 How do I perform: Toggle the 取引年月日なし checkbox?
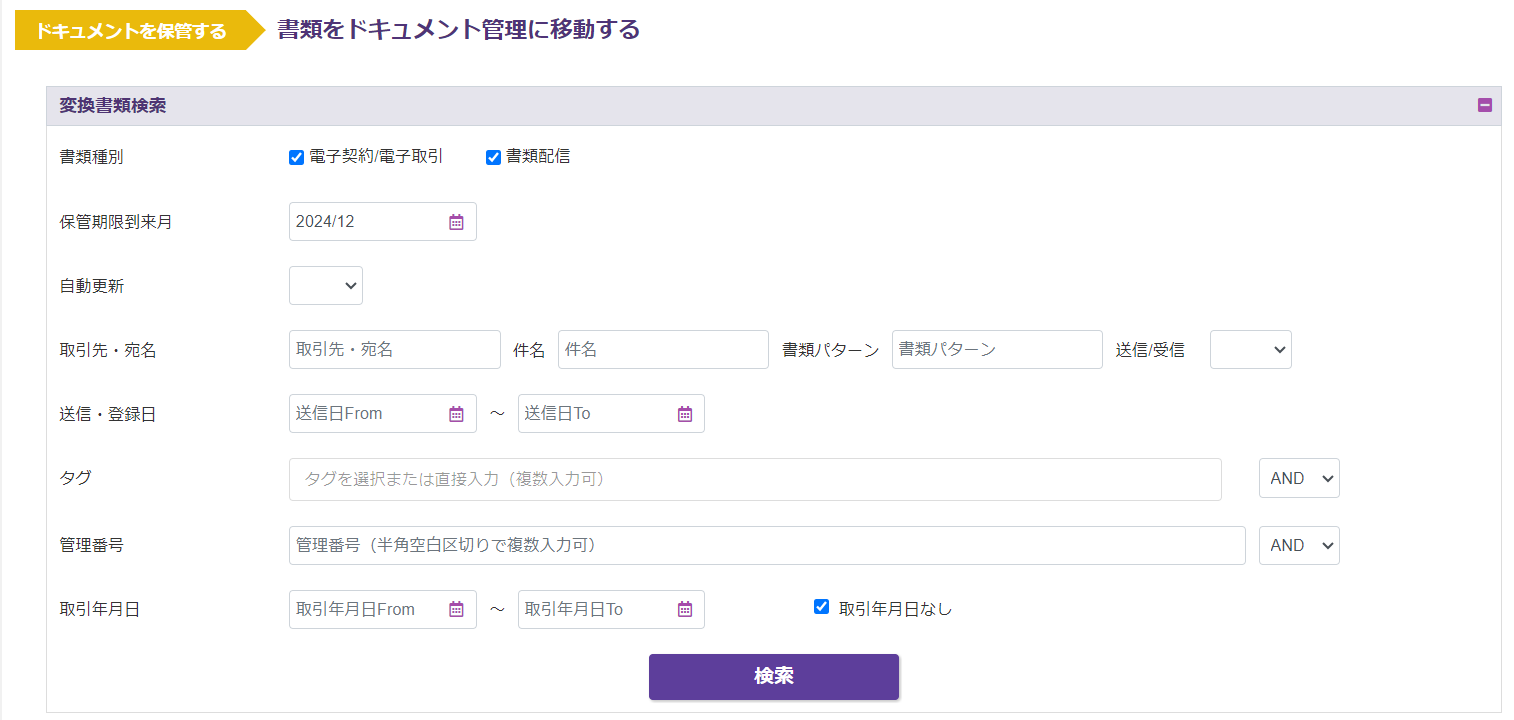pyautogui.click(x=822, y=606)
